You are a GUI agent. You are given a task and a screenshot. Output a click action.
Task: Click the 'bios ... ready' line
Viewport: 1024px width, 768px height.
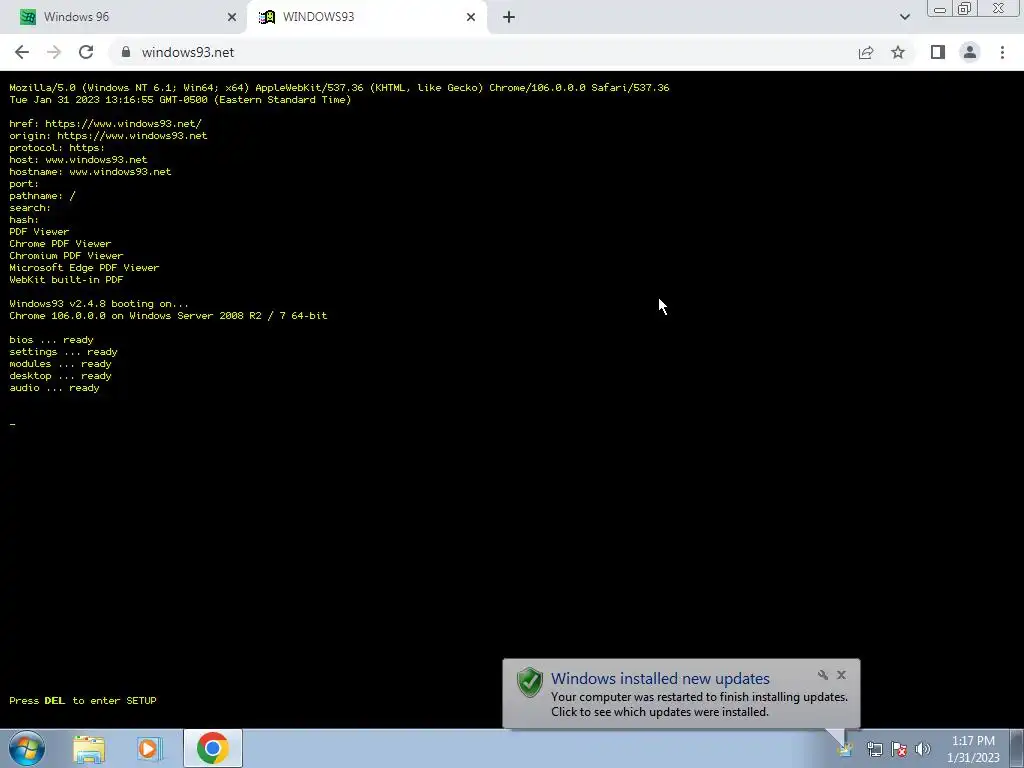51,340
